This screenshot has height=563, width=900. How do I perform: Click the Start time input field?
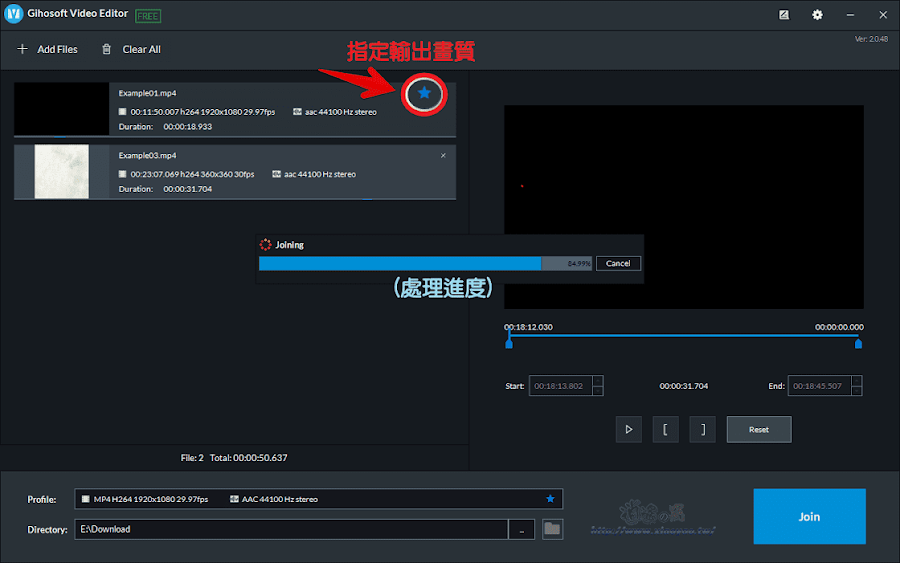(560, 386)
